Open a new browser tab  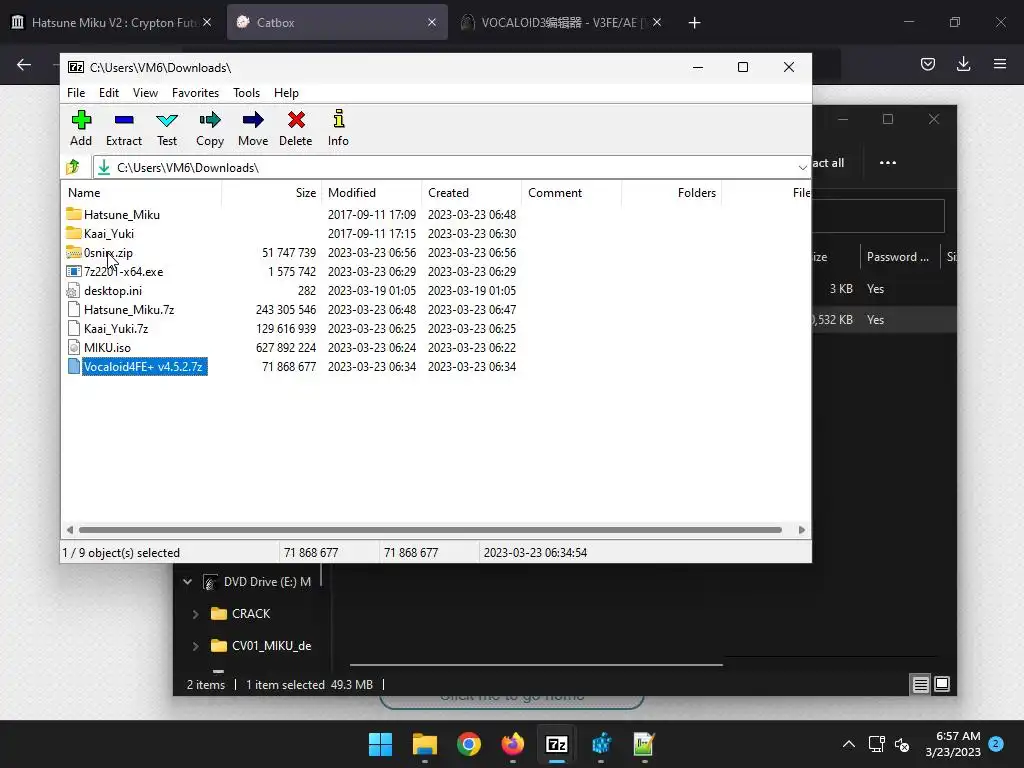point(694,23)
